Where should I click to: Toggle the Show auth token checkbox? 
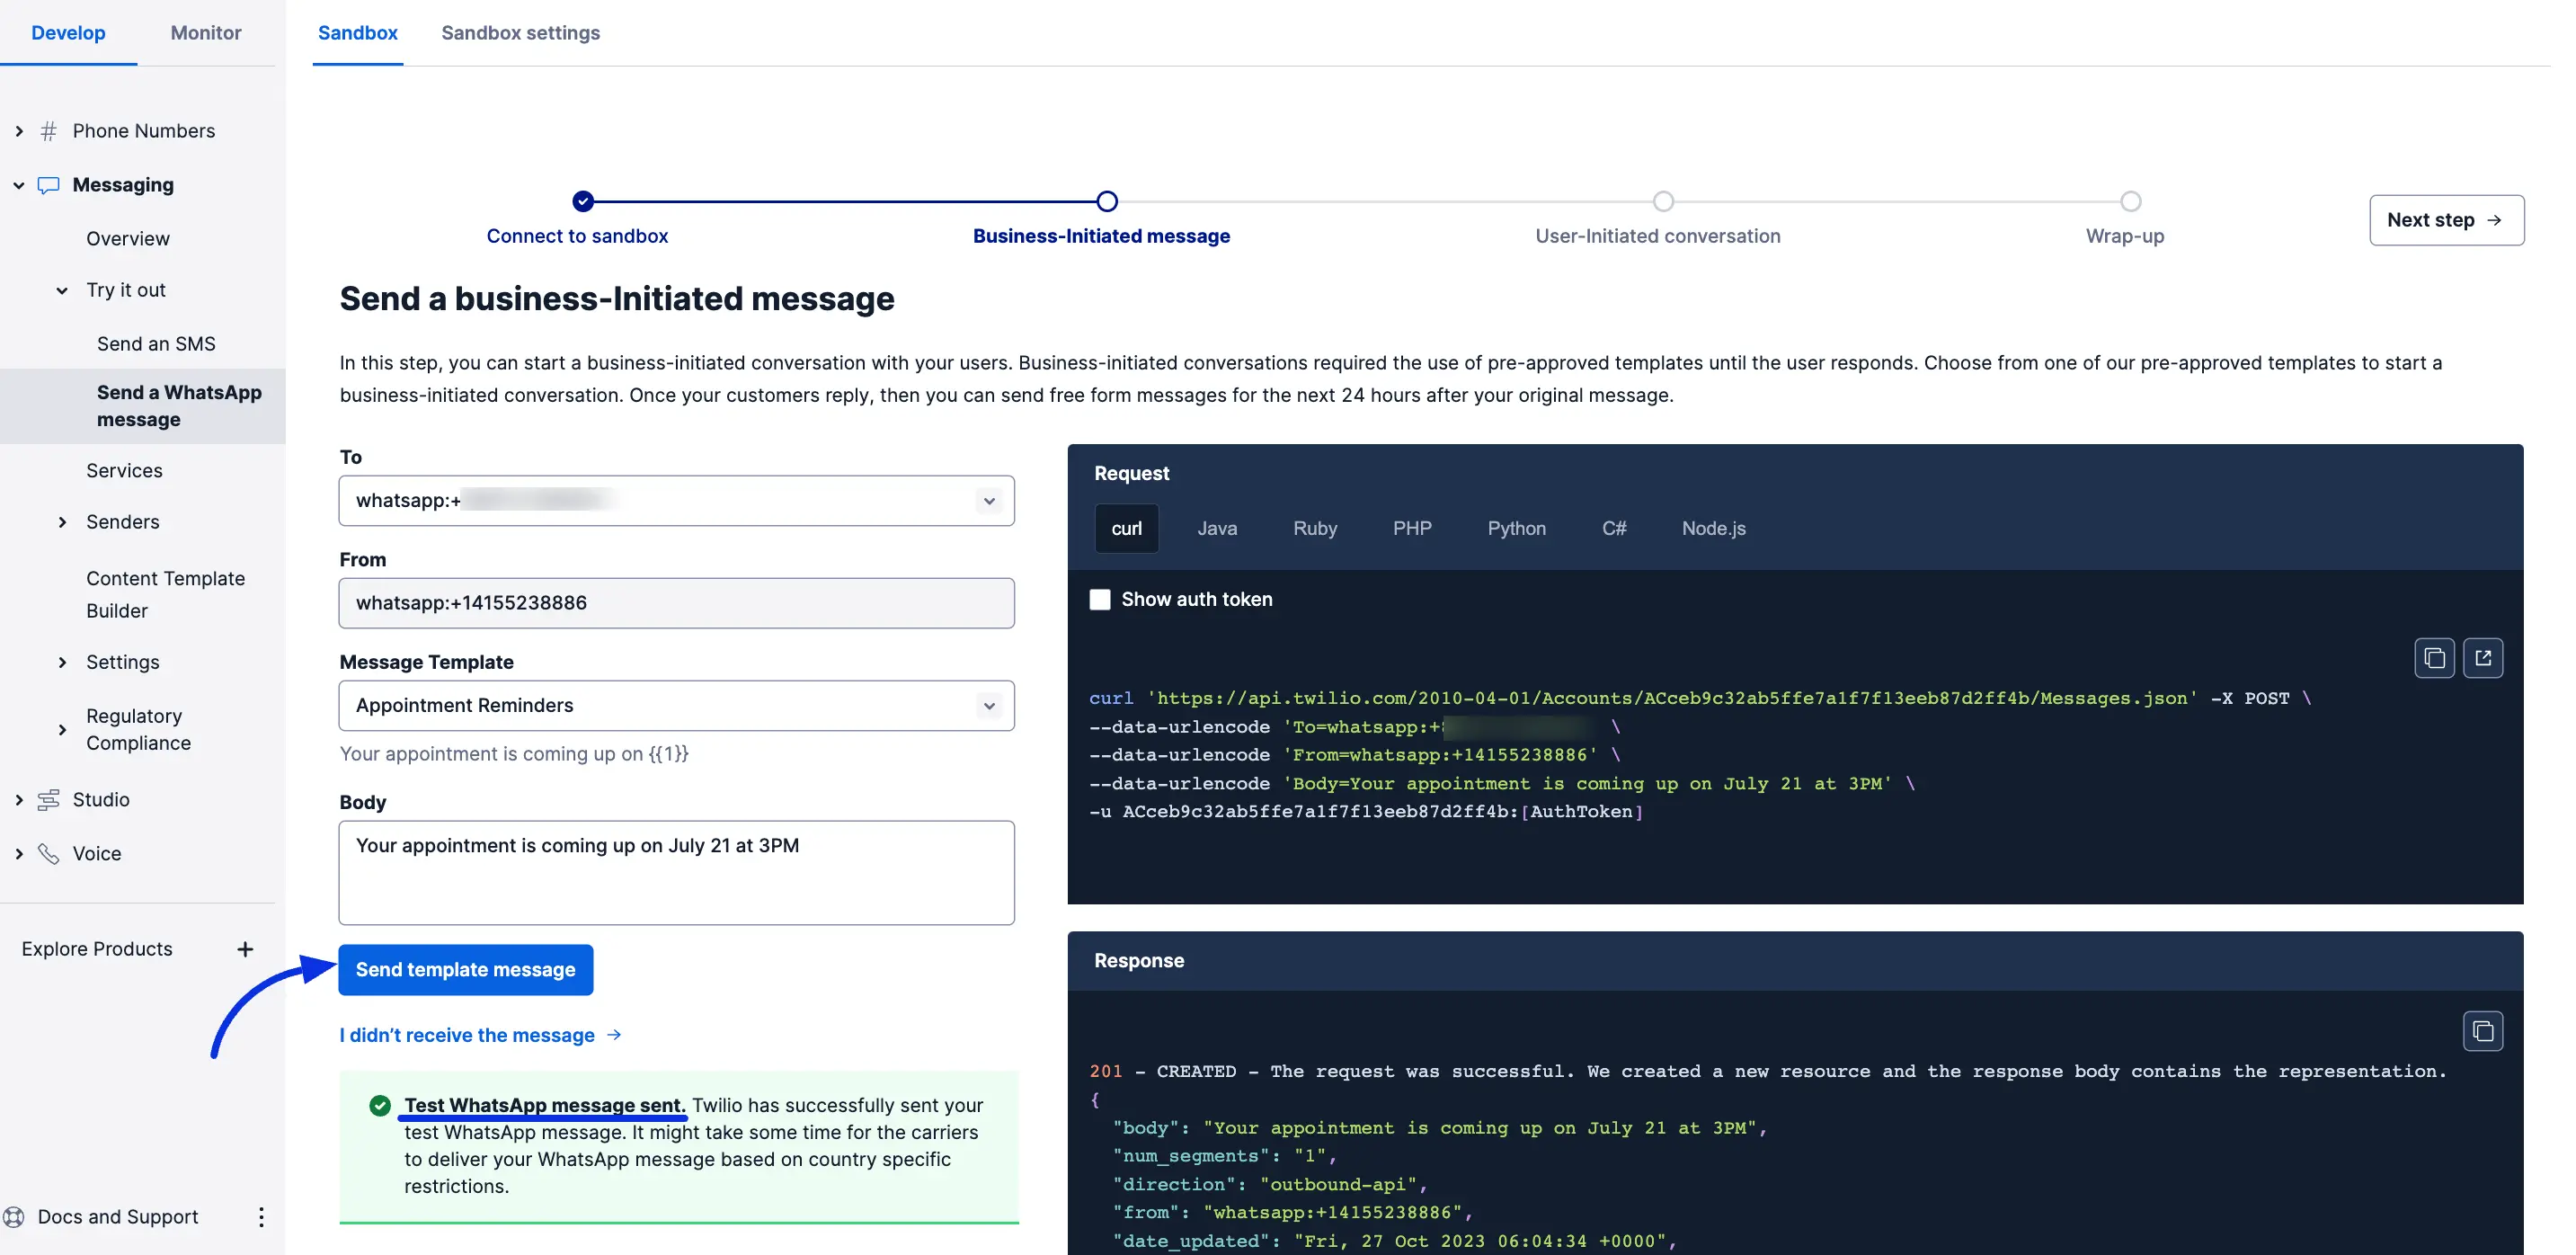coord(1100,599)
